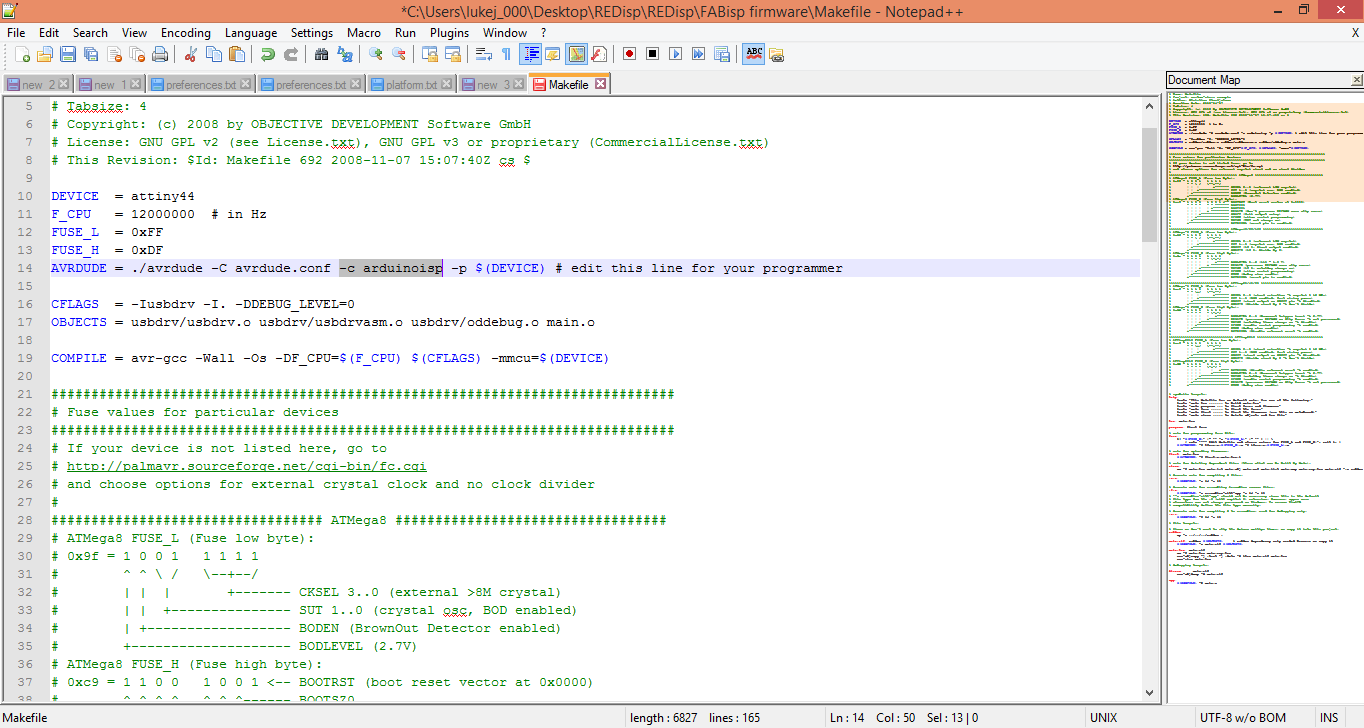This screenshot has height=728, width=1364.
Task: Switch to the platform.txt tab
Action: [x=407, y=85]
